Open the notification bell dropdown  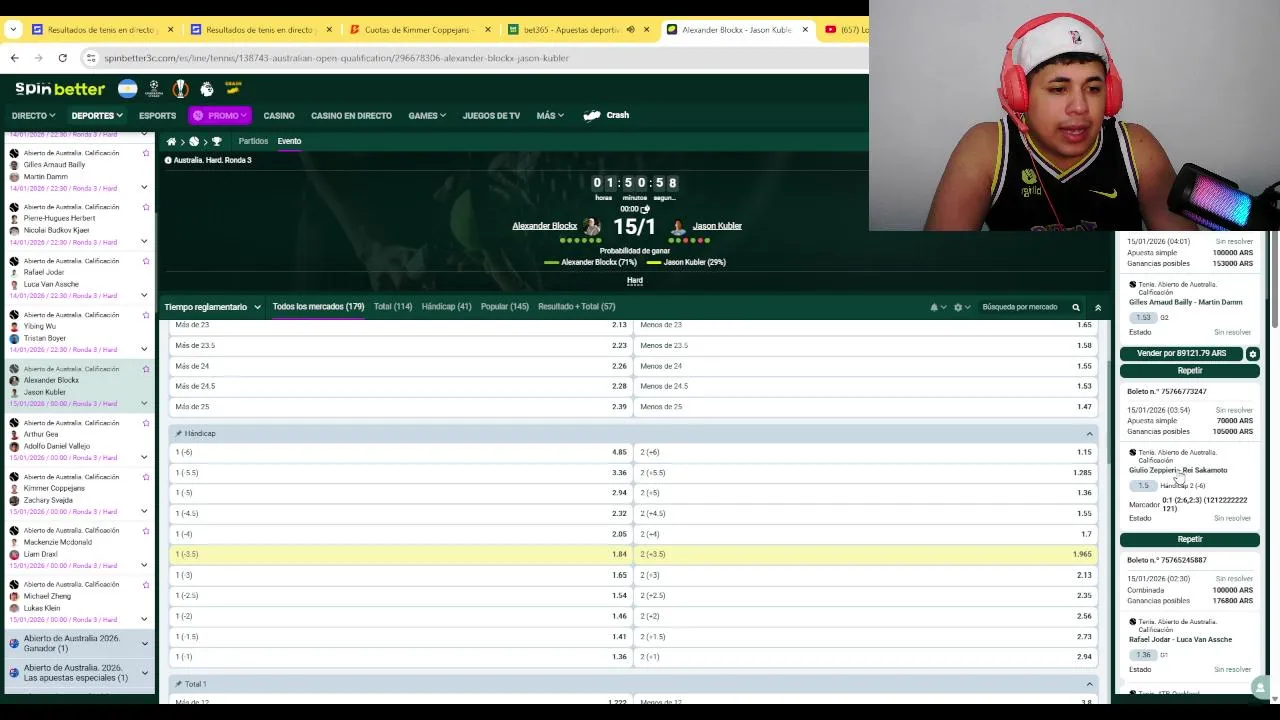click(938, 307)
